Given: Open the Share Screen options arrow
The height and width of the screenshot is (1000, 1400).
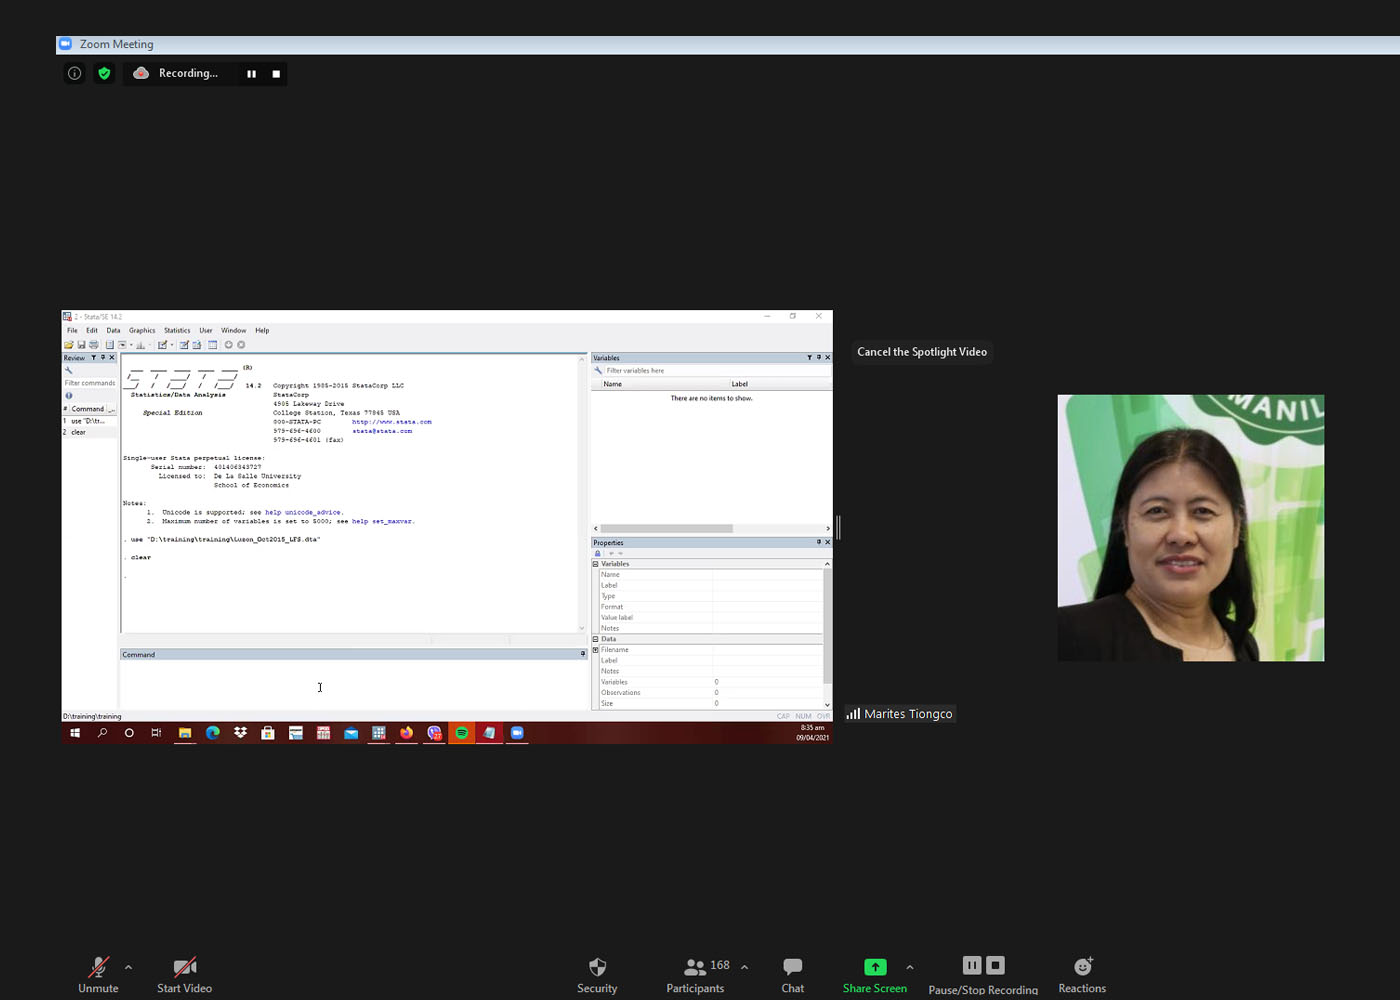Looking at the screenshot, I should (909, 967).
